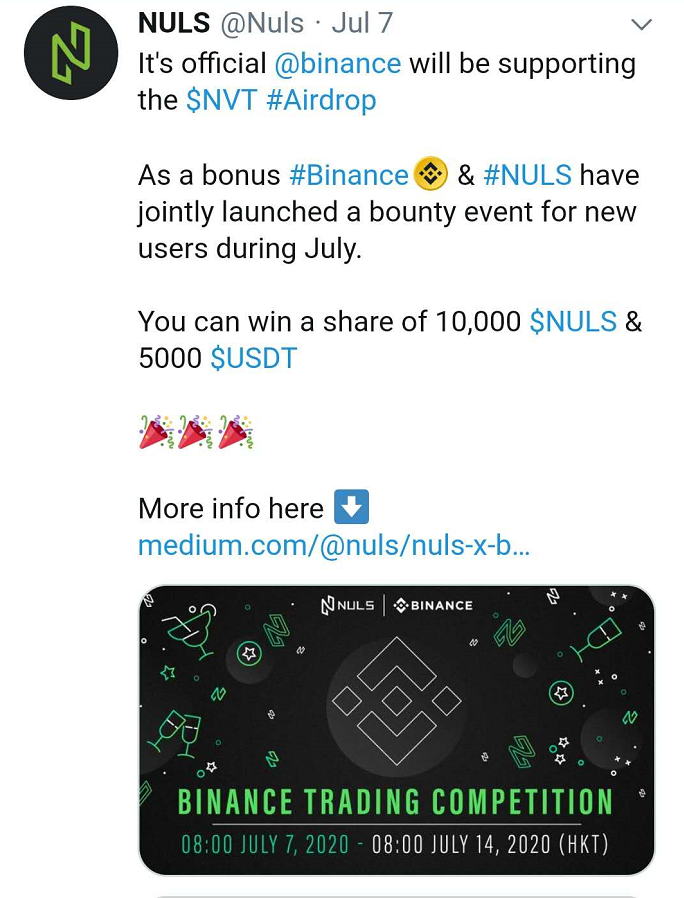Open the #Airdrop hashtag

point(321,100)
